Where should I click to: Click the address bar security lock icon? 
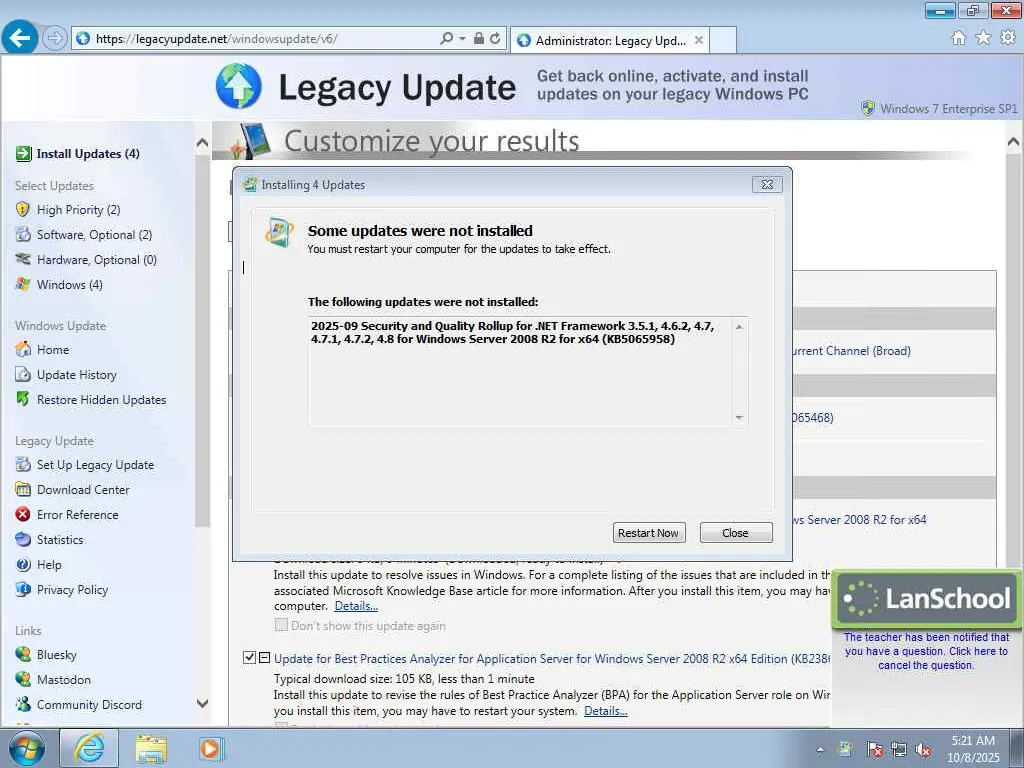(479, 39)
